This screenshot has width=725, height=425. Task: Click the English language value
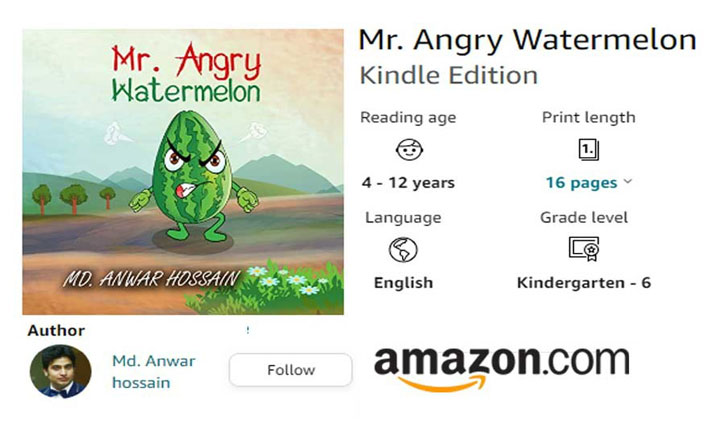tap(403, 283)
